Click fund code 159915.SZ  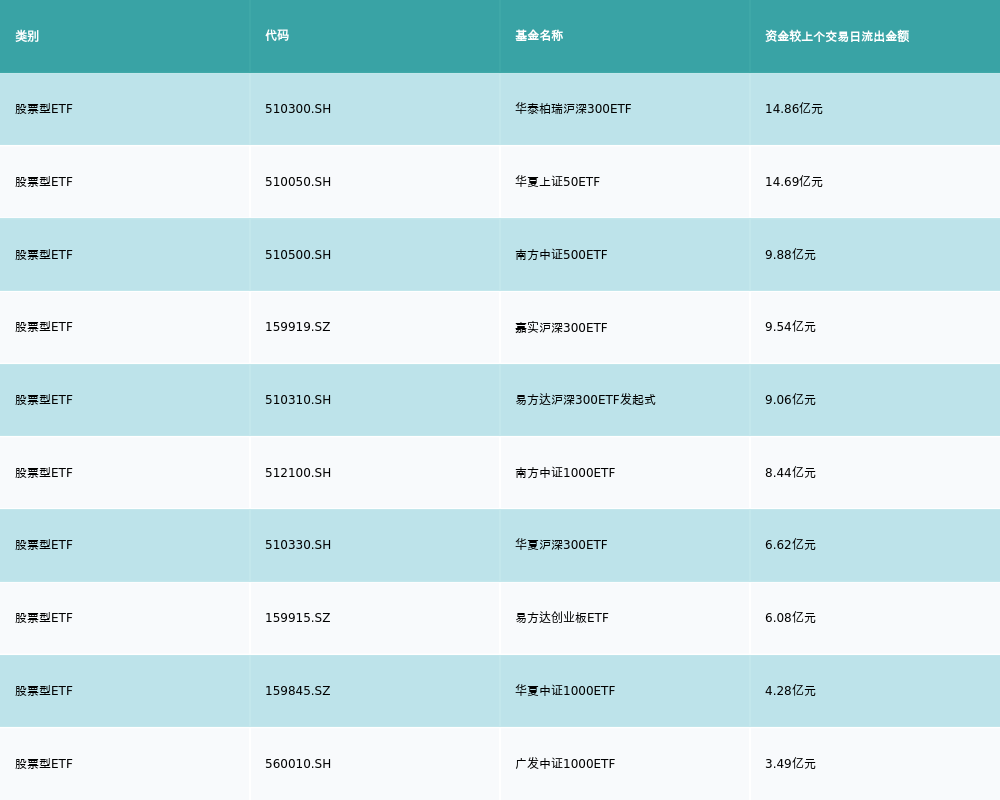tap(298, 618)
